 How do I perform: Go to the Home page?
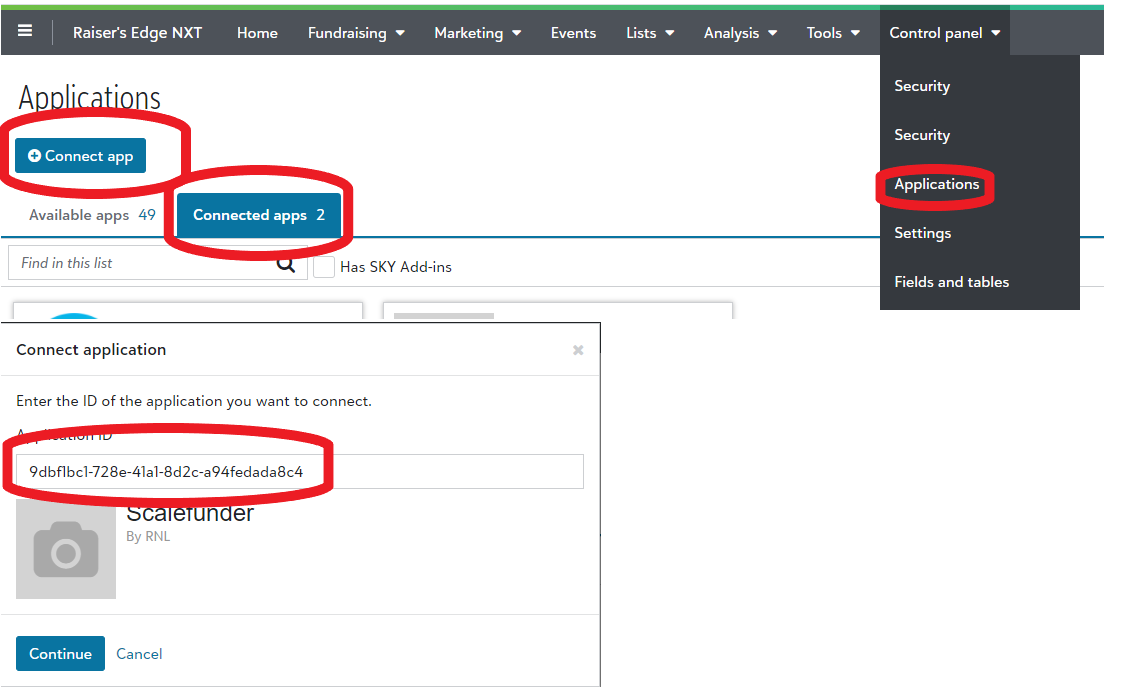[257, 33]
